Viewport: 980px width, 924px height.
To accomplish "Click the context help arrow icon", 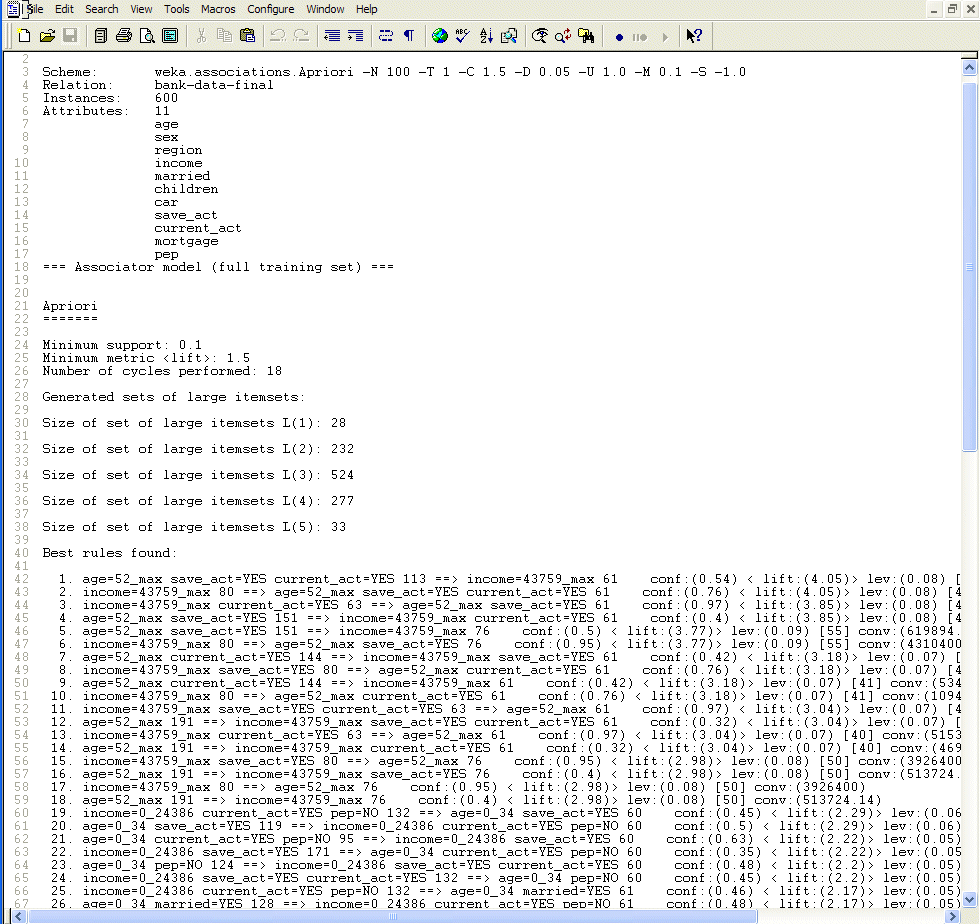I will 694,36.
